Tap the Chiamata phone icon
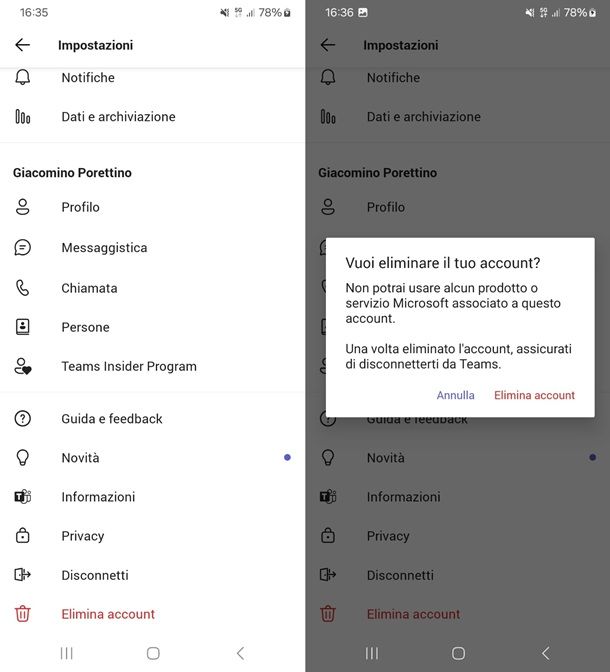This screenshot has width=610, height=672. click(23, 288)
